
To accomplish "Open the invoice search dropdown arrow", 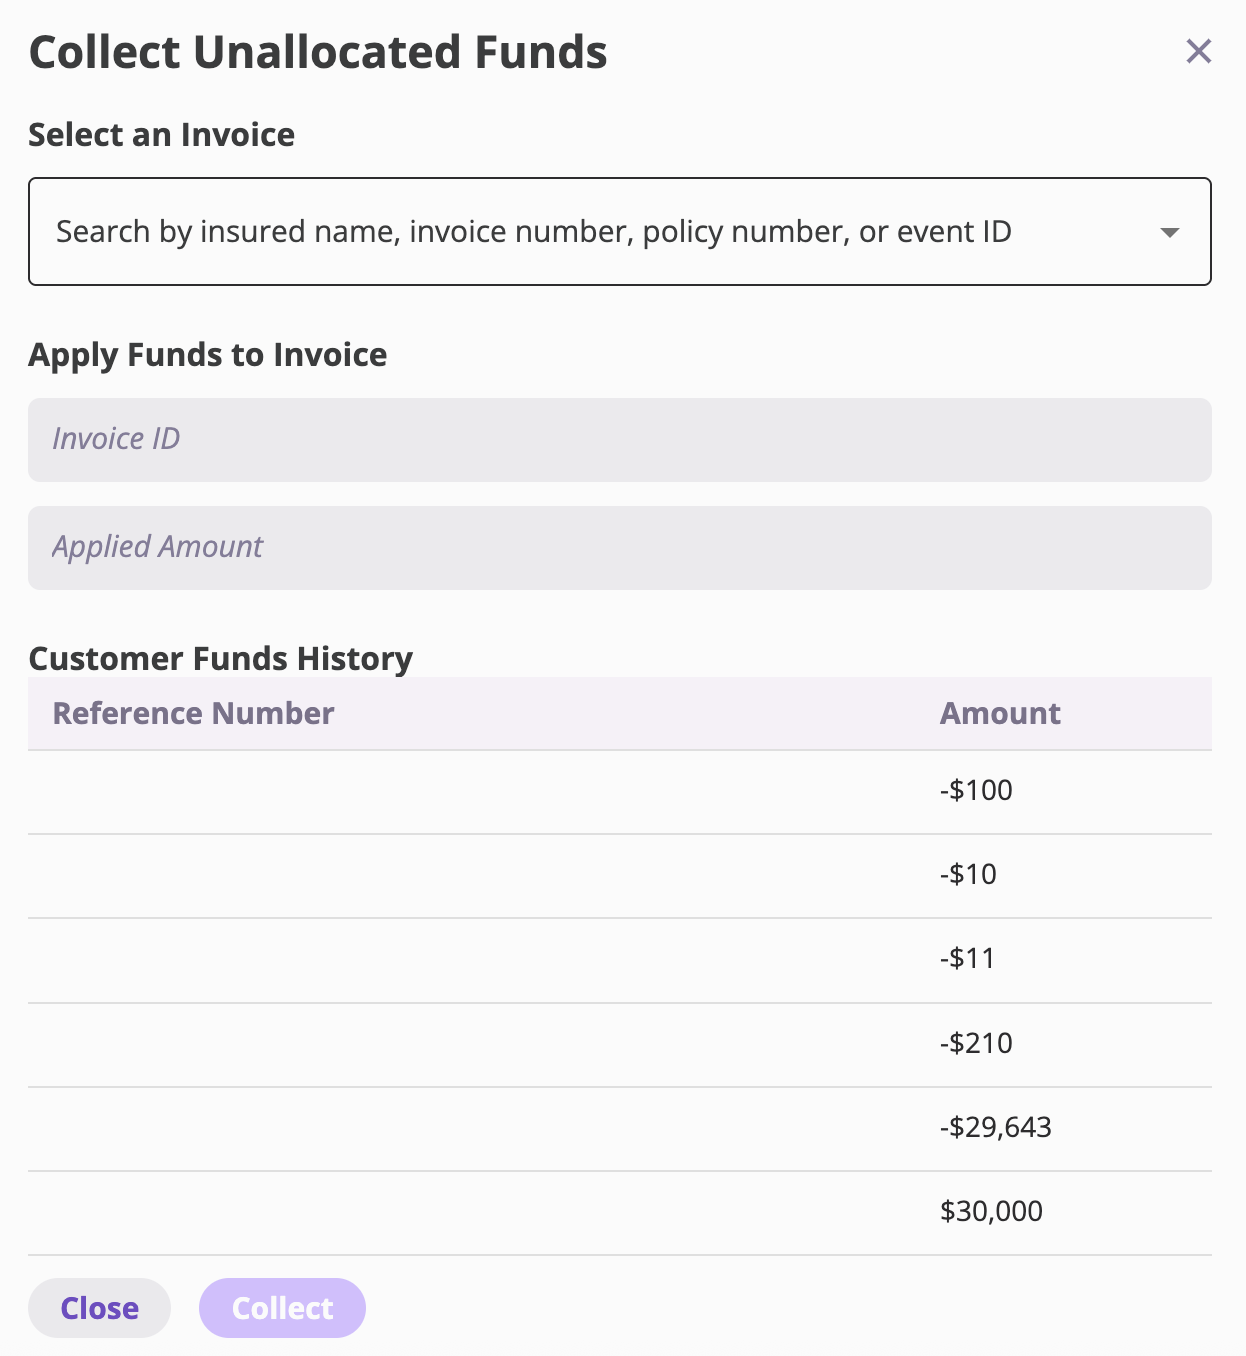I will pyautogui.click(x=1168, y=232).
